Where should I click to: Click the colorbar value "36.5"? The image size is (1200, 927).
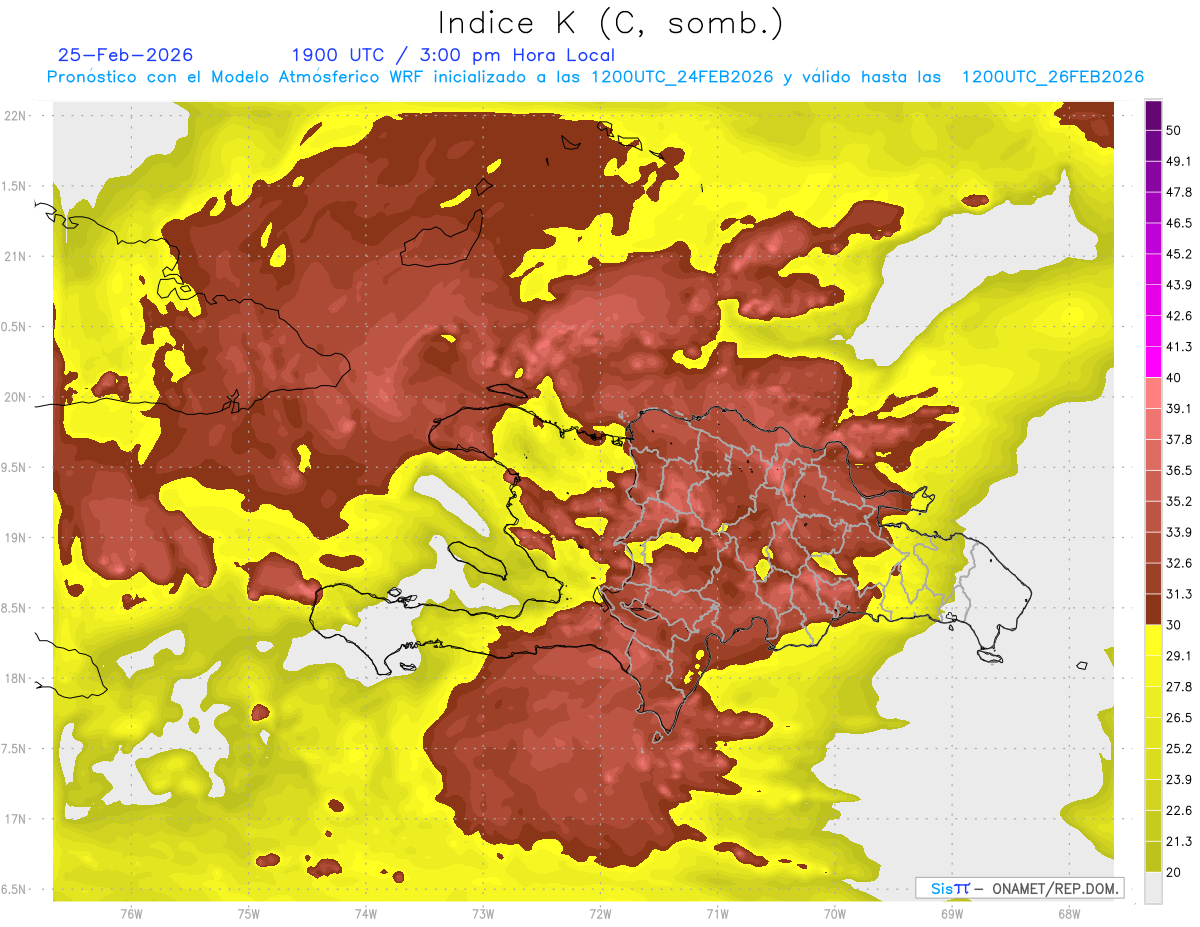pyautogui.click(x=1179, y=470)
